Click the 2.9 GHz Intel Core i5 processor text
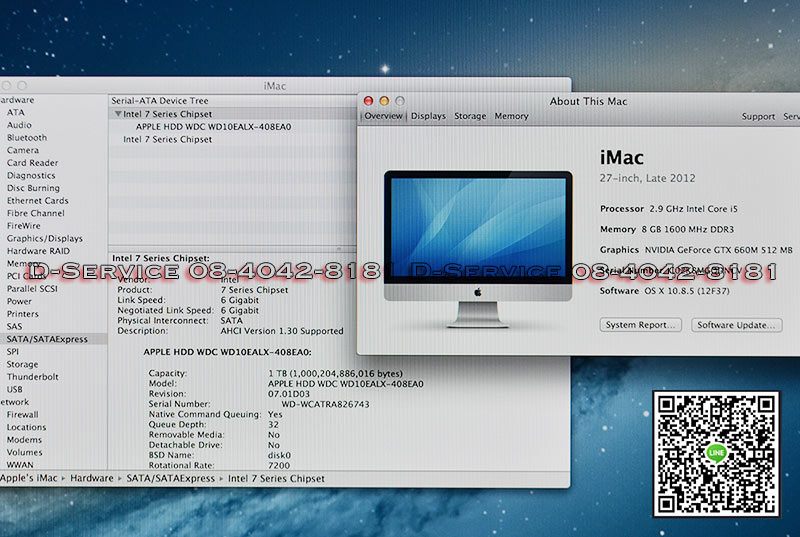800x537 pixels. pyautogui.click(x=693, y=209)
